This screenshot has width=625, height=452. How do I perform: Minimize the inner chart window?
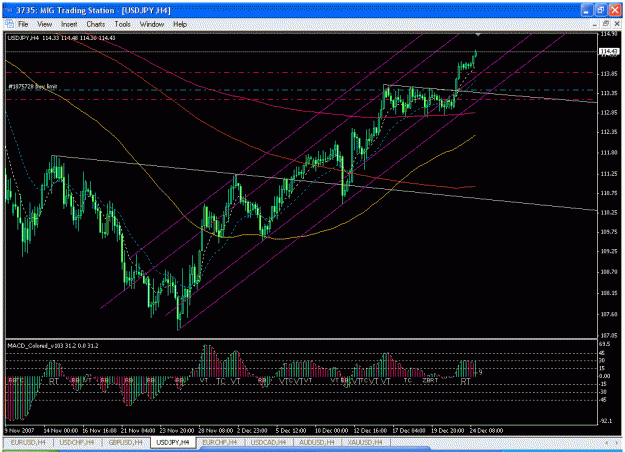click(594, 24)
